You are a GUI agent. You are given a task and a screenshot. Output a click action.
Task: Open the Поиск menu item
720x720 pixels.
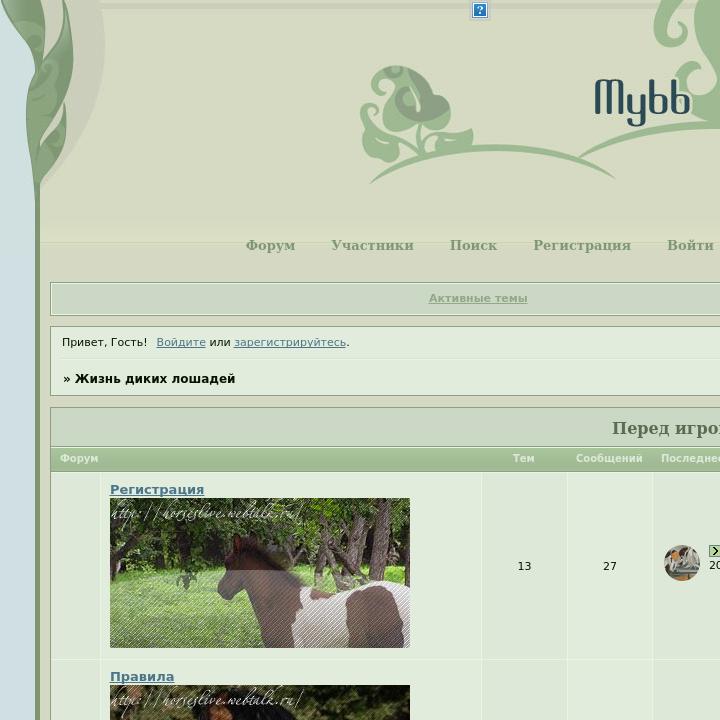473,245
